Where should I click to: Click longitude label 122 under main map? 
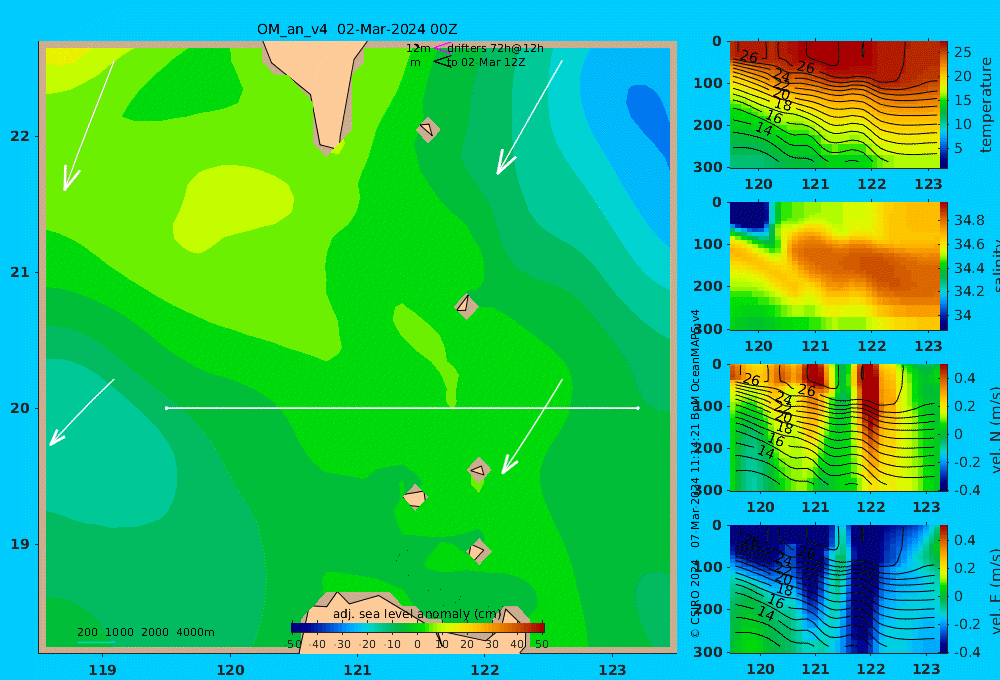point(485,670)
